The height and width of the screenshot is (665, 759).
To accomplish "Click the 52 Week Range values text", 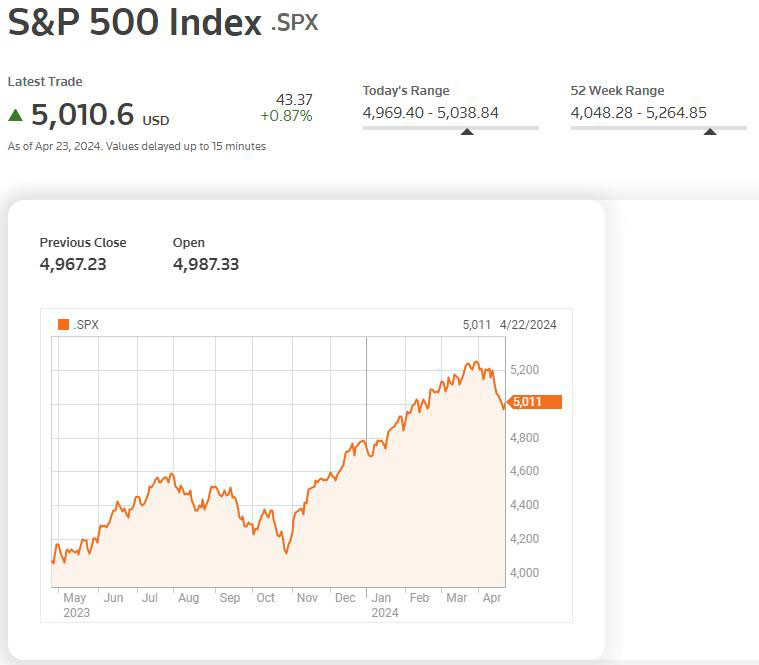I will (638, 112).
